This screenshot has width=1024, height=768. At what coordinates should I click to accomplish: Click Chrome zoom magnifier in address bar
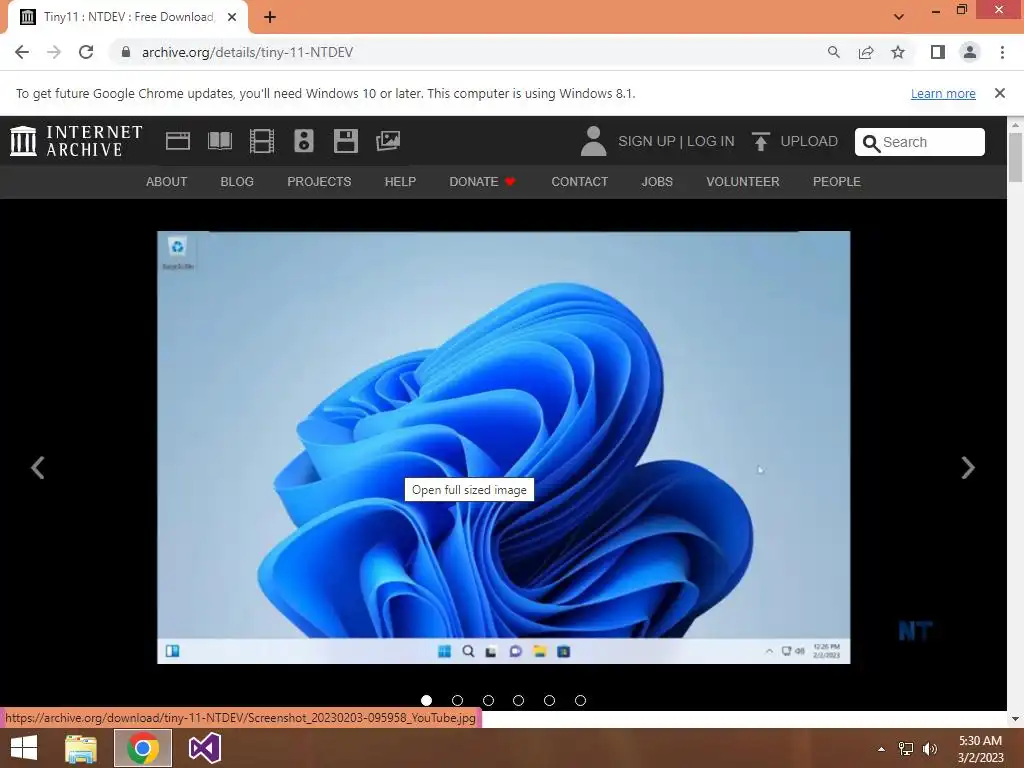coord(833,52)
